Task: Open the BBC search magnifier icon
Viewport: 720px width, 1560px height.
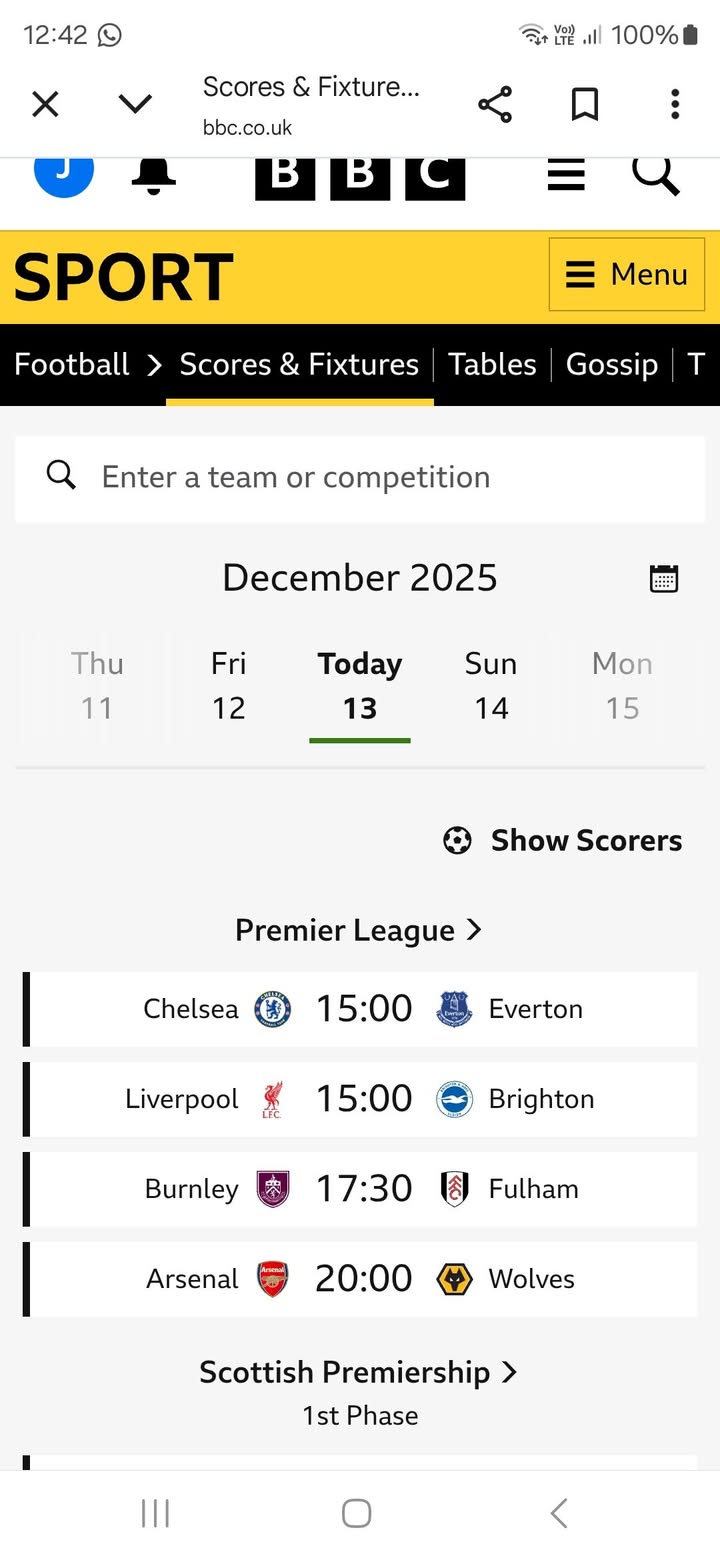Action: point(656,174)
